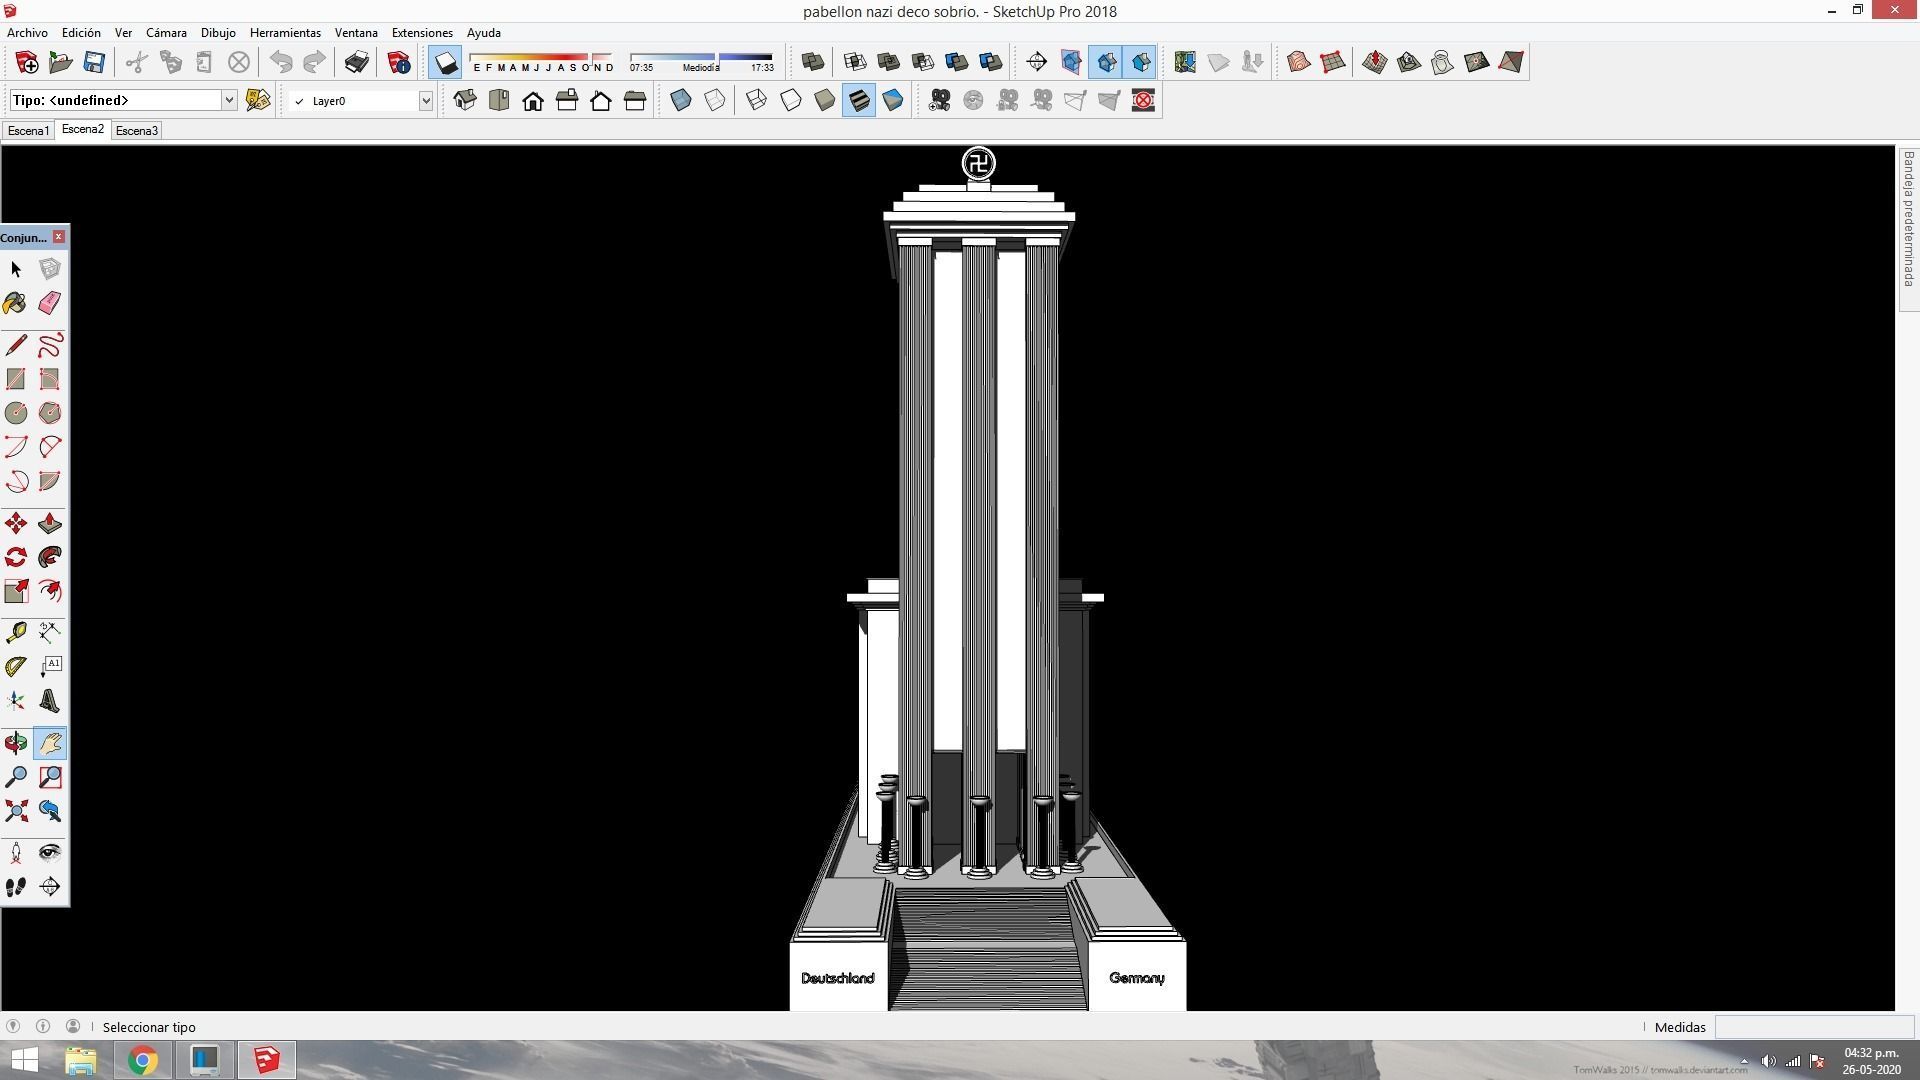Toggle Section Cuts display
This screenshot has height=1080, width=1920.
coord(1105,63)
